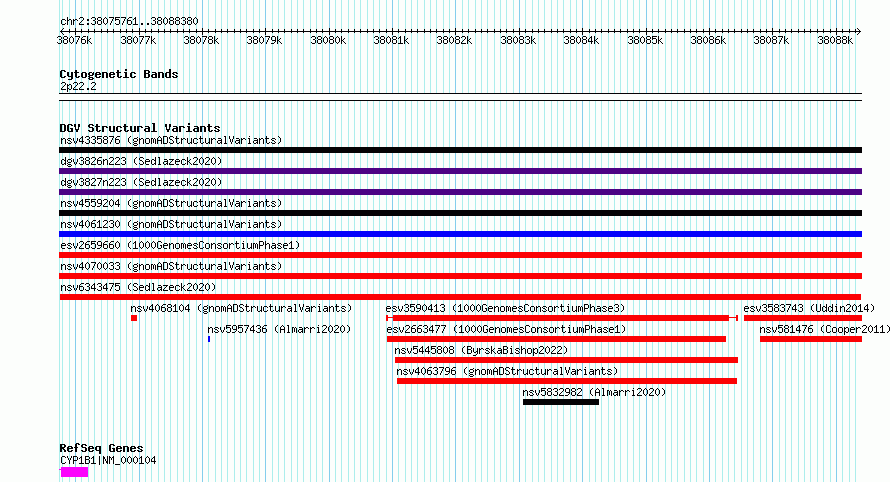This screenshot has height=482, width=890.
Task: Click the 38084k ruler tick label
Action: [581, 41]
